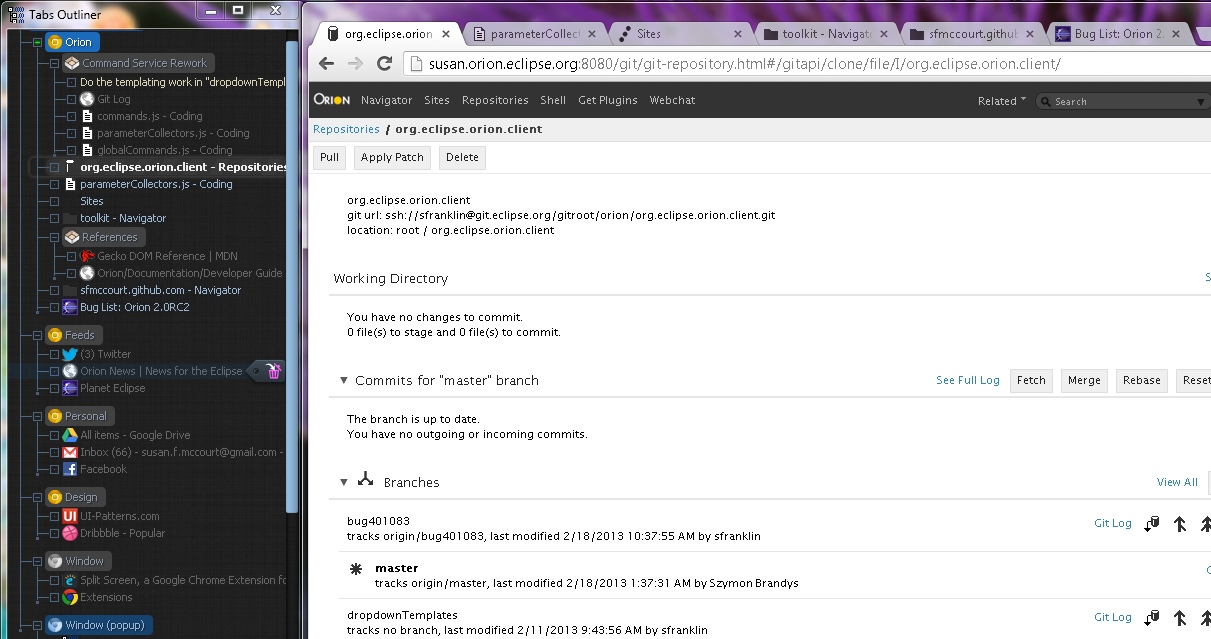
Task: Click the search magnifier icon in Orion header
Action: (x=1046, y=101)
